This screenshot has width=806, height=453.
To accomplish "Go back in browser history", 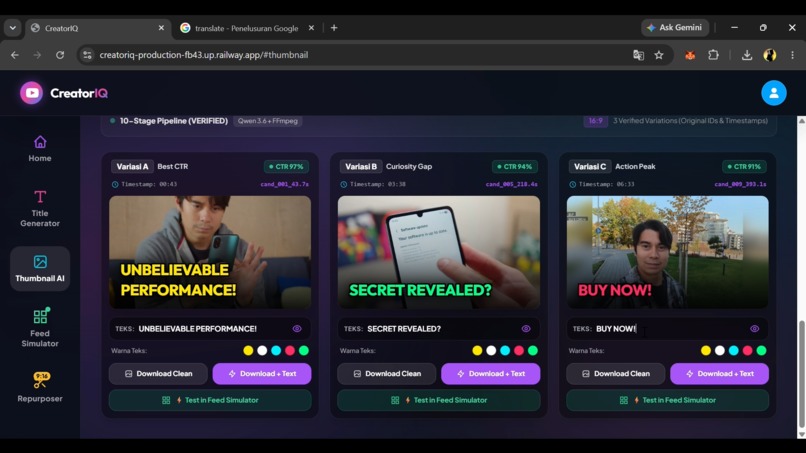I will pyautogui.click(x=14, y=55).
